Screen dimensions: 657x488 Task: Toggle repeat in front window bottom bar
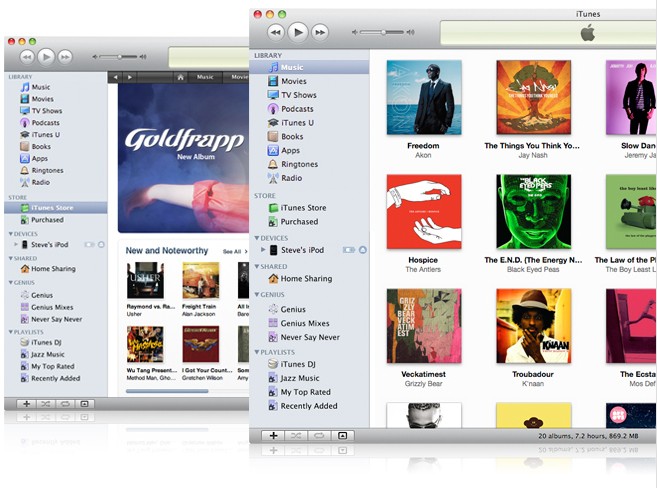pos(319,436)
